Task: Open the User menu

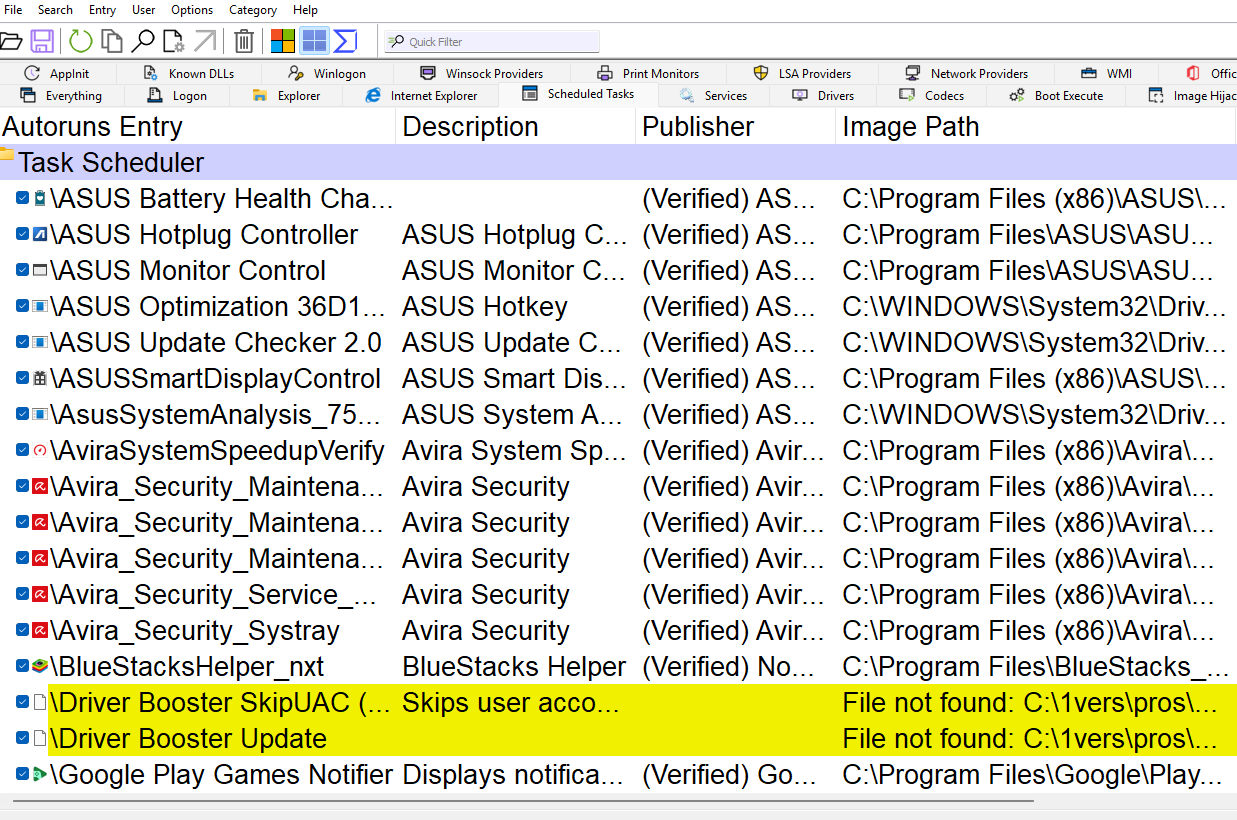Action: [x=144, y=10]
